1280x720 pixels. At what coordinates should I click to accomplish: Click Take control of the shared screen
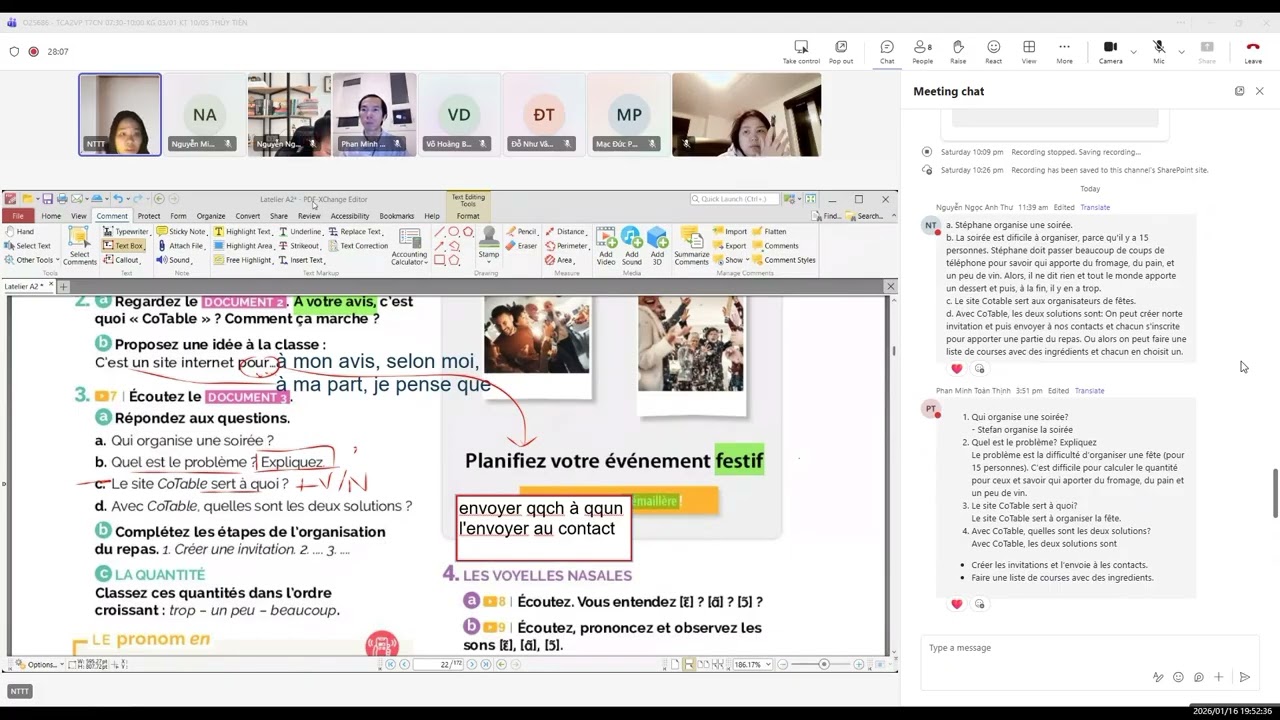[x=801, y=52]
